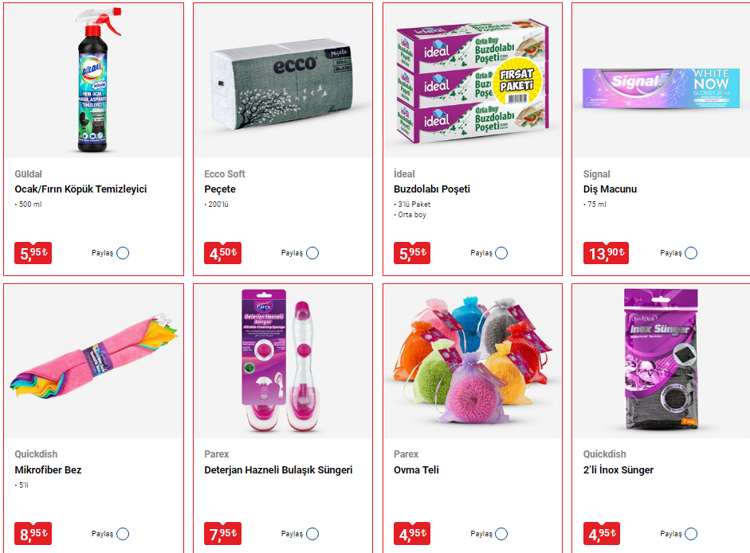Click the 13,90 price tag on Signal

pyautogui.click(x=606, y=253)
